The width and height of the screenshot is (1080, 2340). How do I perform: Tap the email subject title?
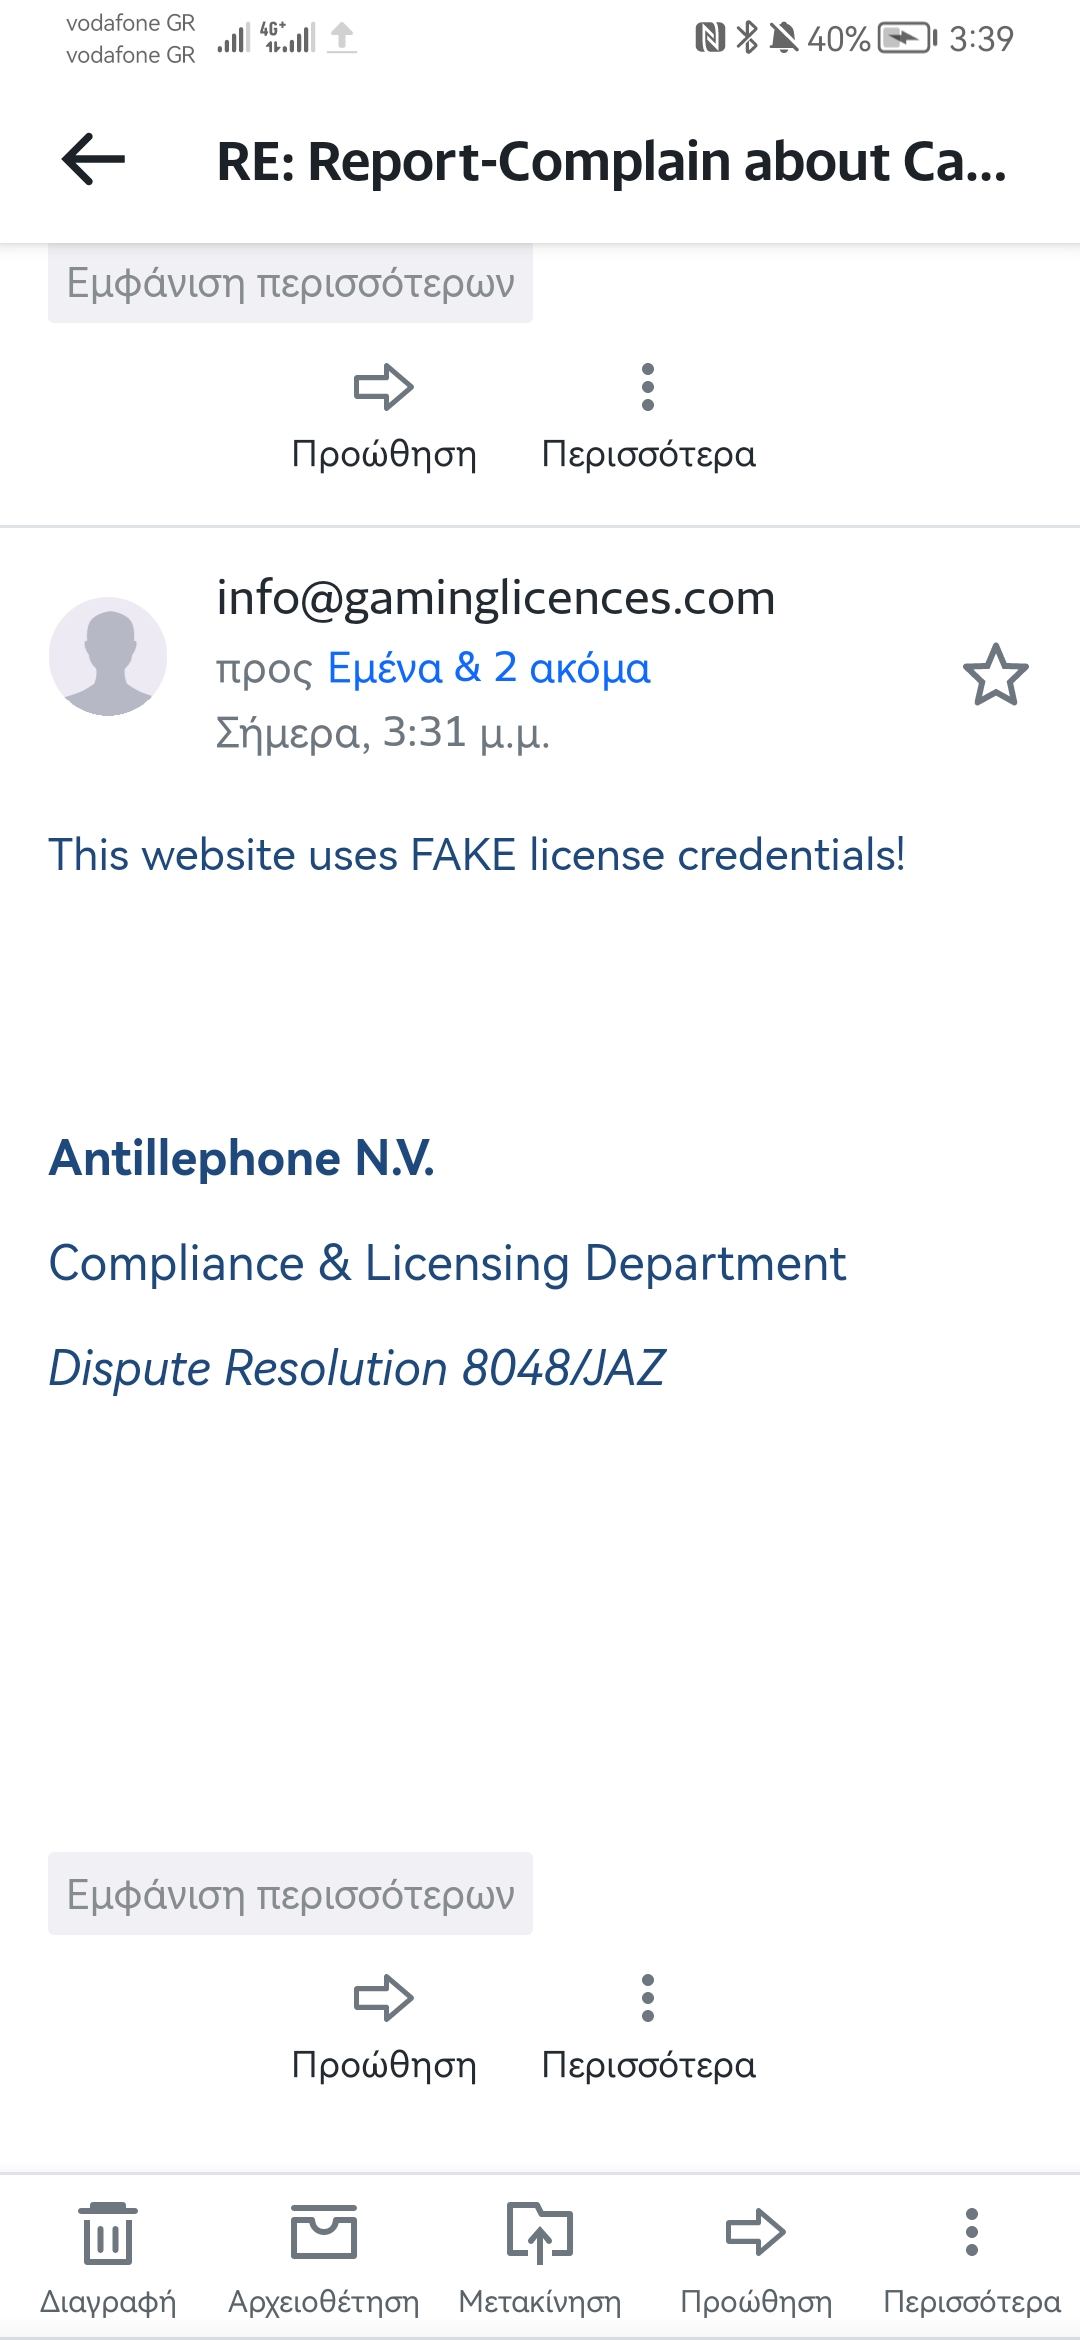click(x=611, y=162)
